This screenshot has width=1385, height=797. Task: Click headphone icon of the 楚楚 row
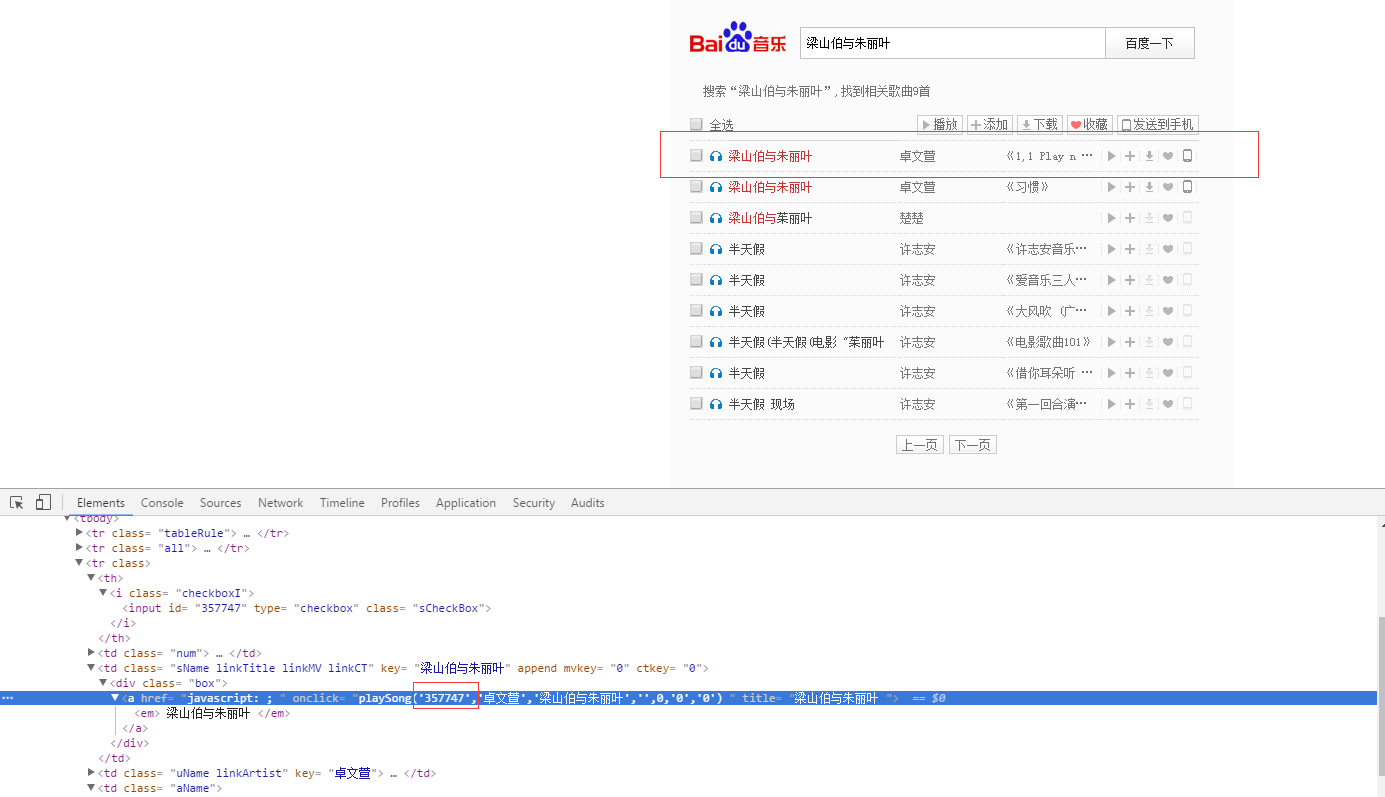pyautogui.click(x=716, y=219)
